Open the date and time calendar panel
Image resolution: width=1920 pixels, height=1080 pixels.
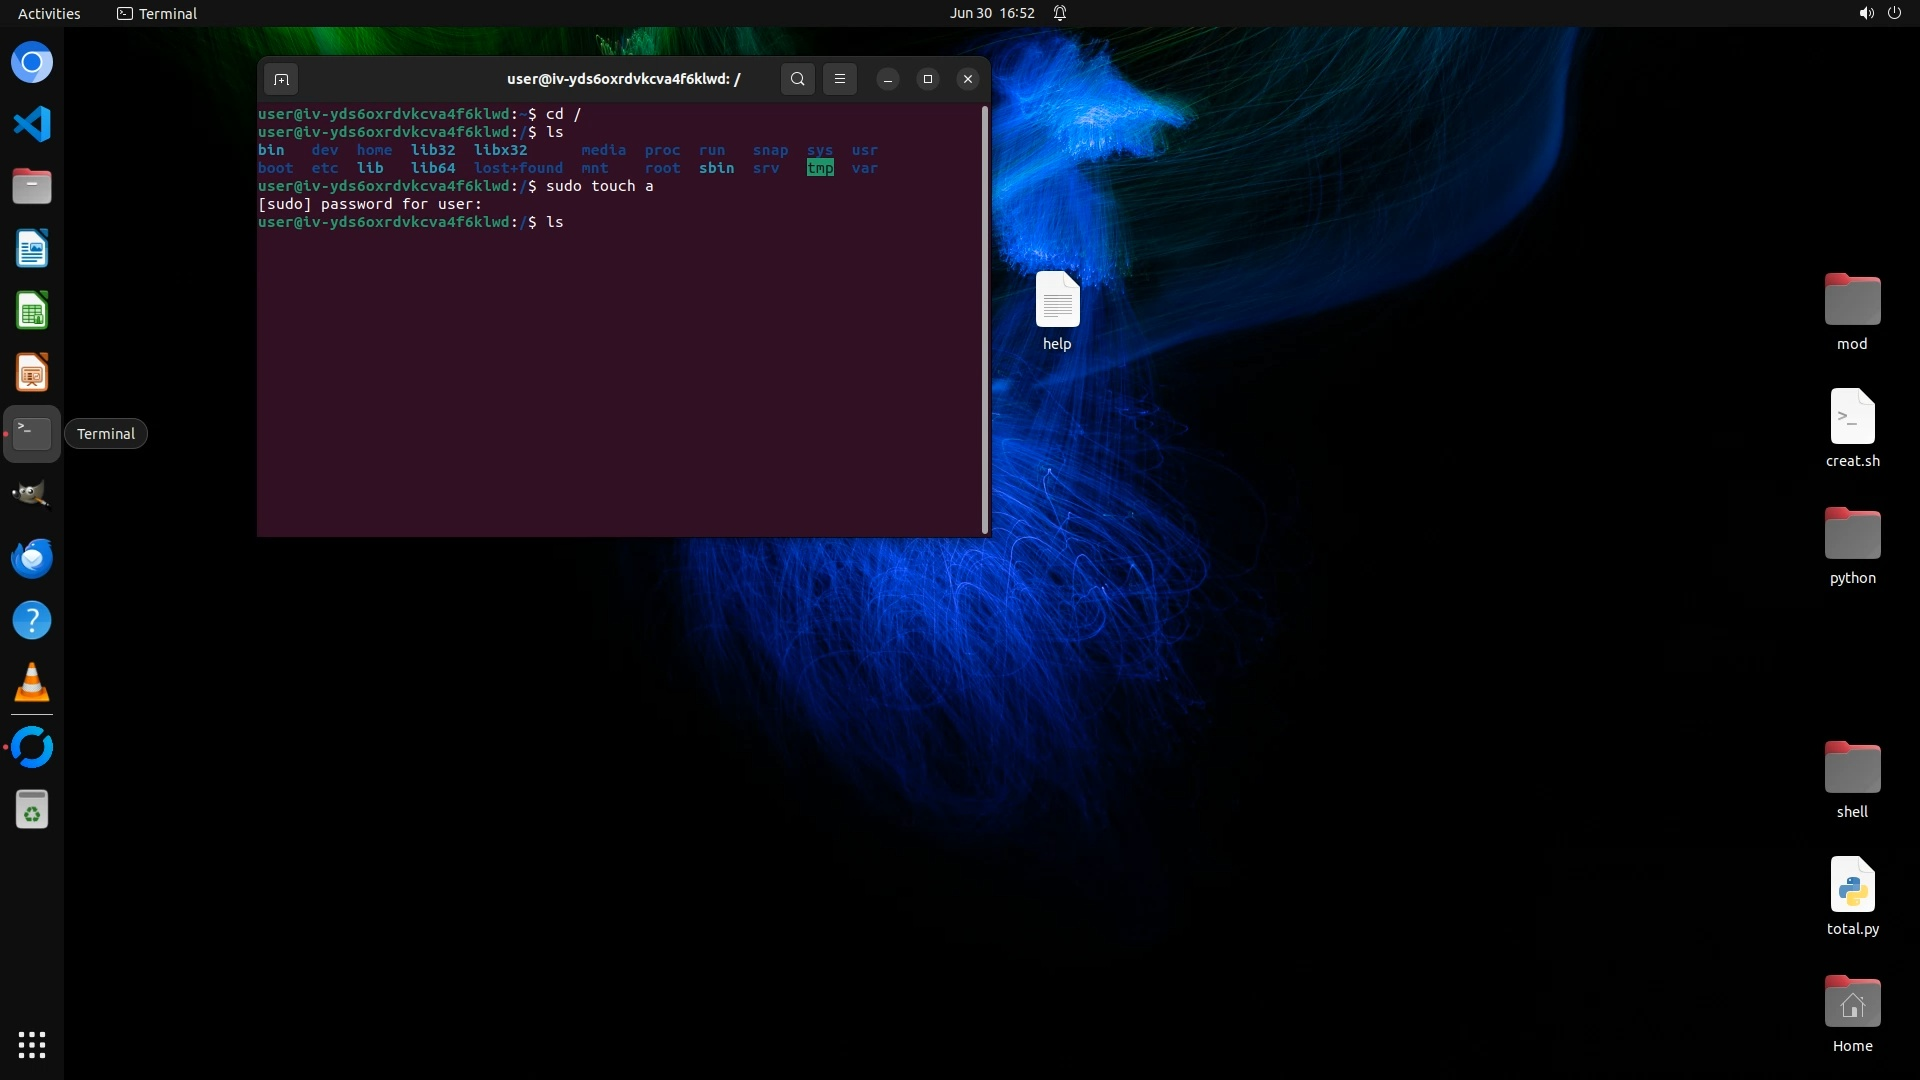coord(991,13)
